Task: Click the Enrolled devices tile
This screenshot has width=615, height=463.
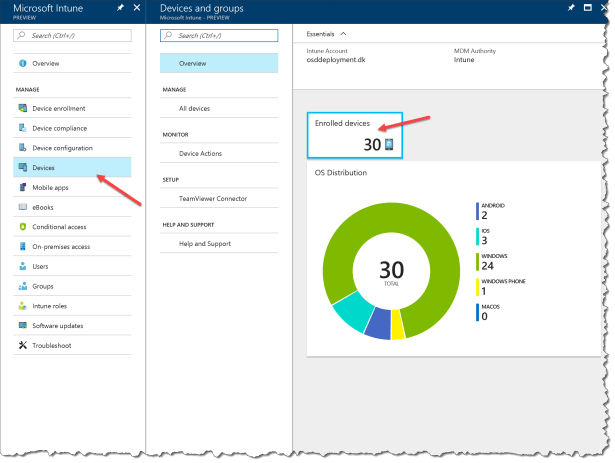Action: click(x=355, y=133)
